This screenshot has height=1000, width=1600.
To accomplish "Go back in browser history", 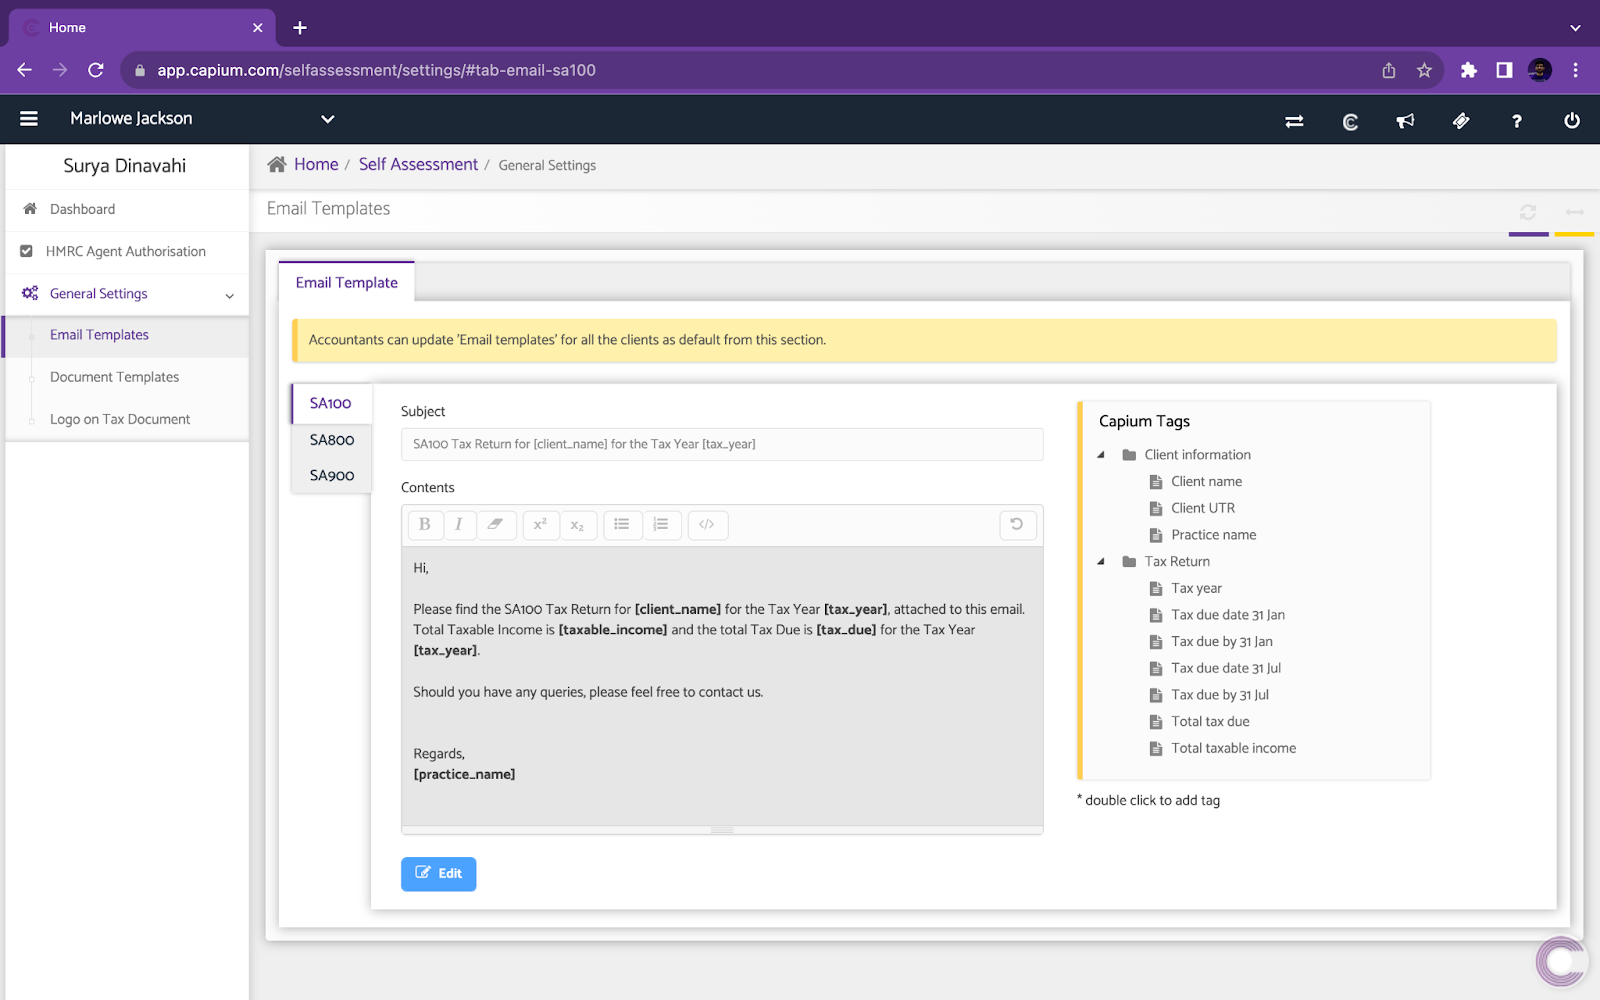I will [25, 70].
